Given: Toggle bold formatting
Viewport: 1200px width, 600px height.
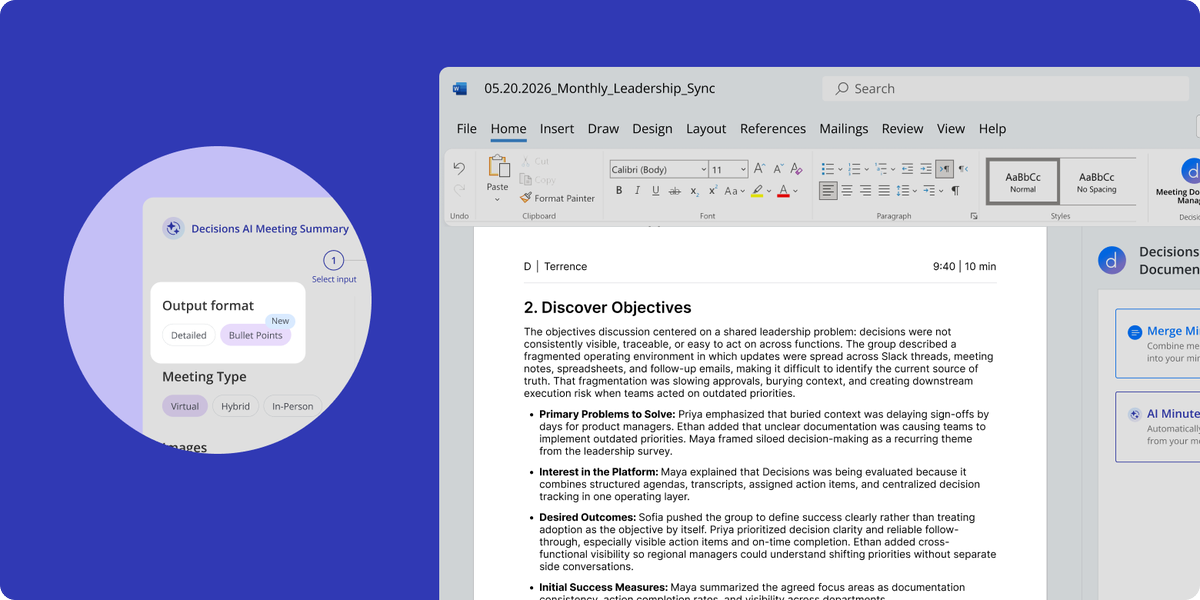Looking at the screenshot, I should 619,190.
